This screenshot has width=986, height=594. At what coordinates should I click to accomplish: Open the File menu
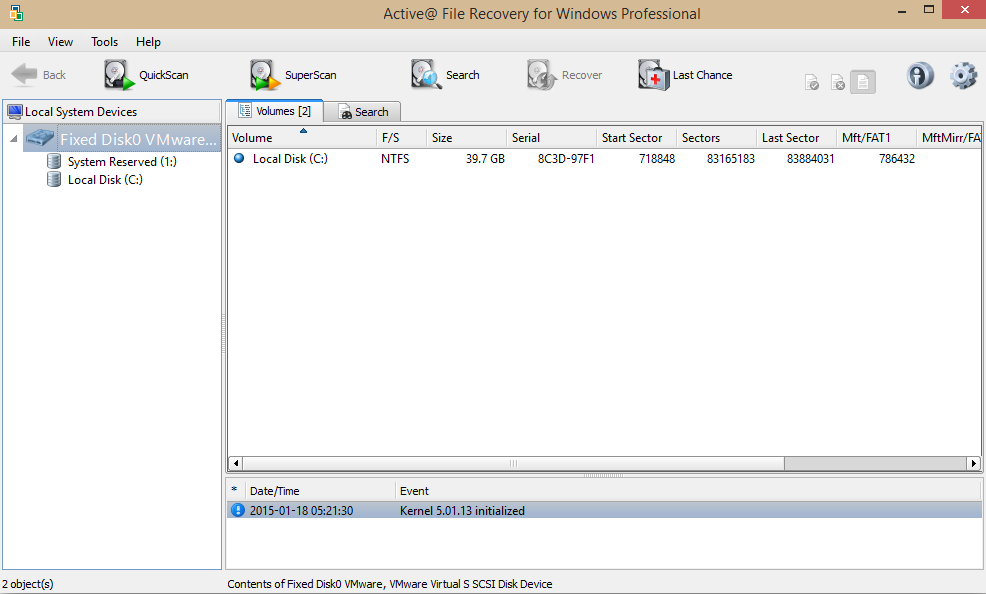click(21, 41)
